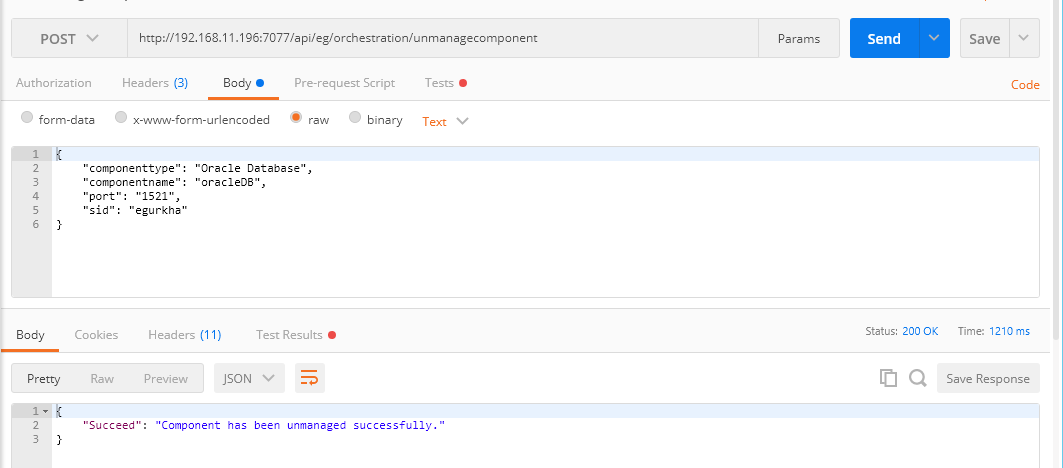Click the "componentname": "oracleDB" line
This screenshot has height=468, width=1063.
tap(176, 182)
